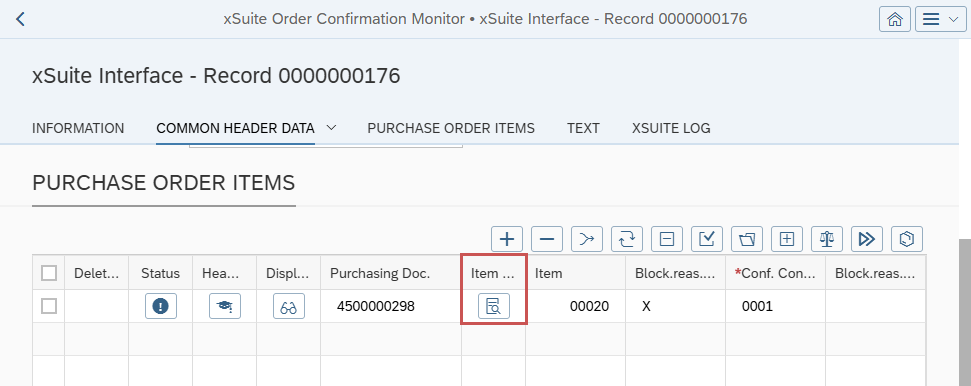This screenshot has width=971, height=386.
Task: Click the Block.reas.... header beside Item column
Action: click(x=676, y=273)
